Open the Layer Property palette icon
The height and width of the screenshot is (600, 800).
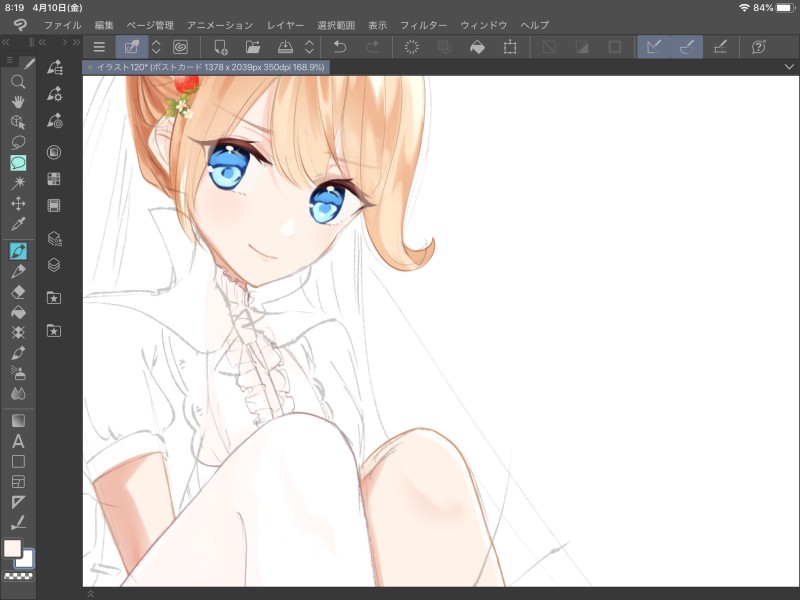54,238
